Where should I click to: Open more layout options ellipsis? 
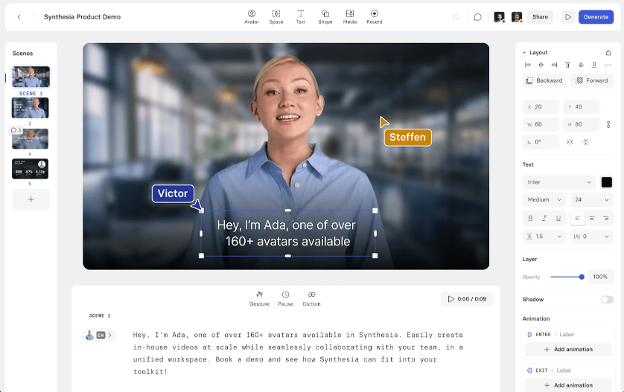pos(607,65)
